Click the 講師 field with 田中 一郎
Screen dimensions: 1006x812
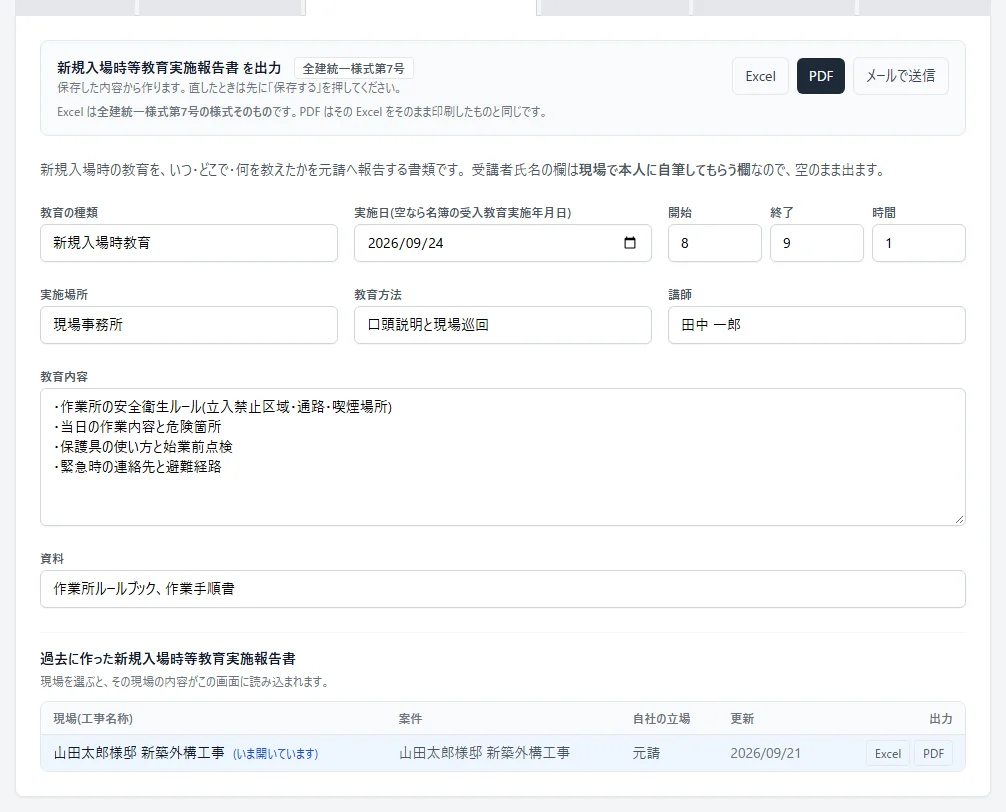coord(816,325)
